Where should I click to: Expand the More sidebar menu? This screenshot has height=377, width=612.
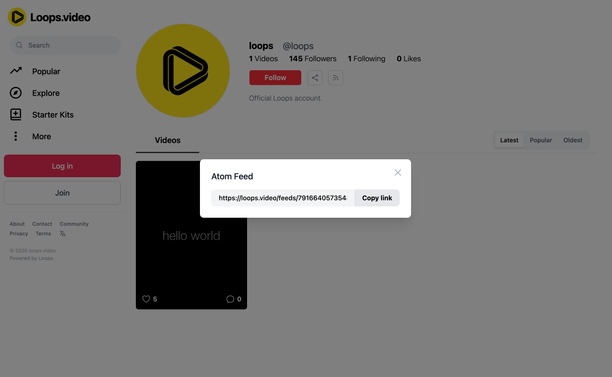[x=41, y=136]
